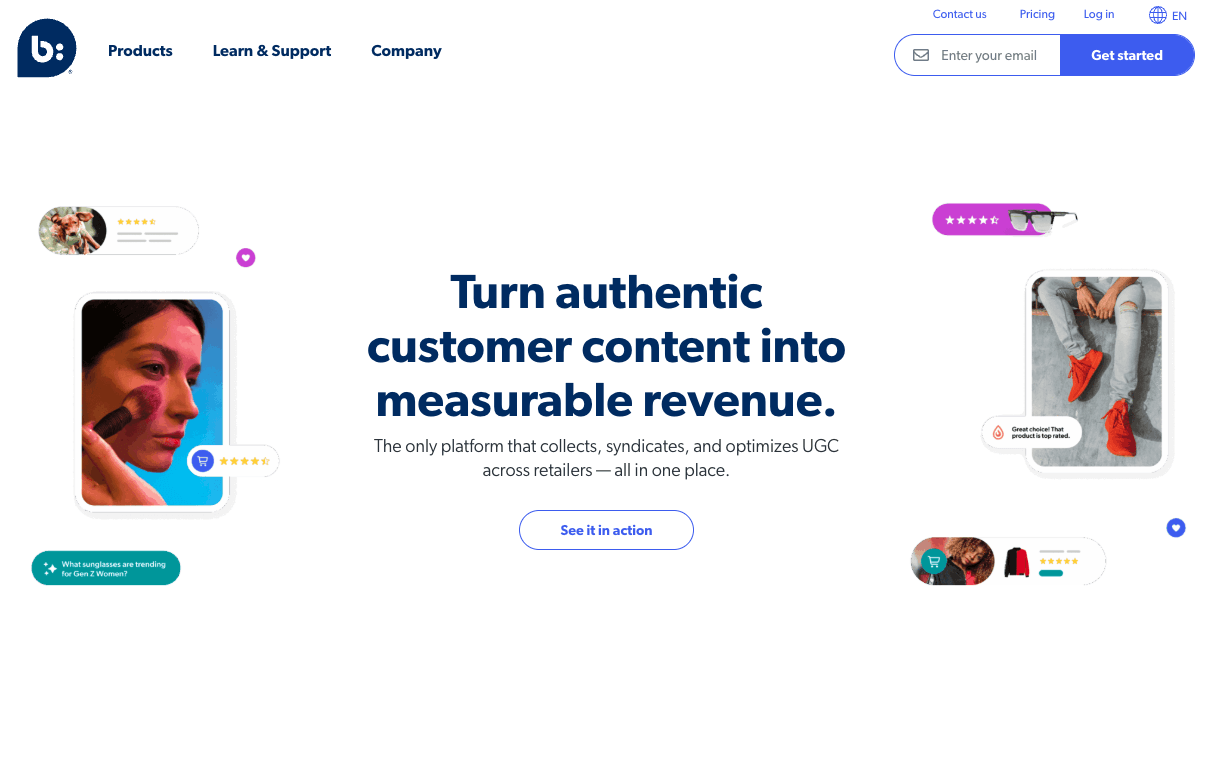Open the EN language selector
Screen dimensions: 1212x782
1179,16
